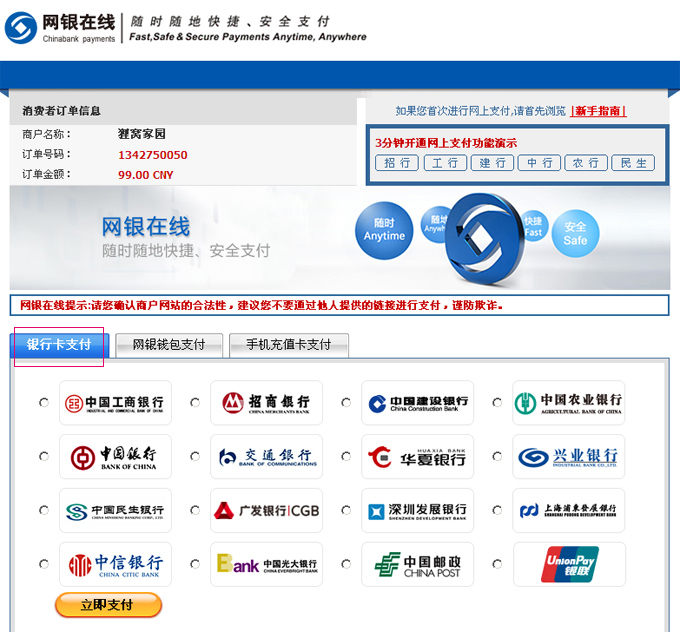Click the 快捷 Fast bubble
Viewport: 680px width, 632px height.
click(534, 226)
